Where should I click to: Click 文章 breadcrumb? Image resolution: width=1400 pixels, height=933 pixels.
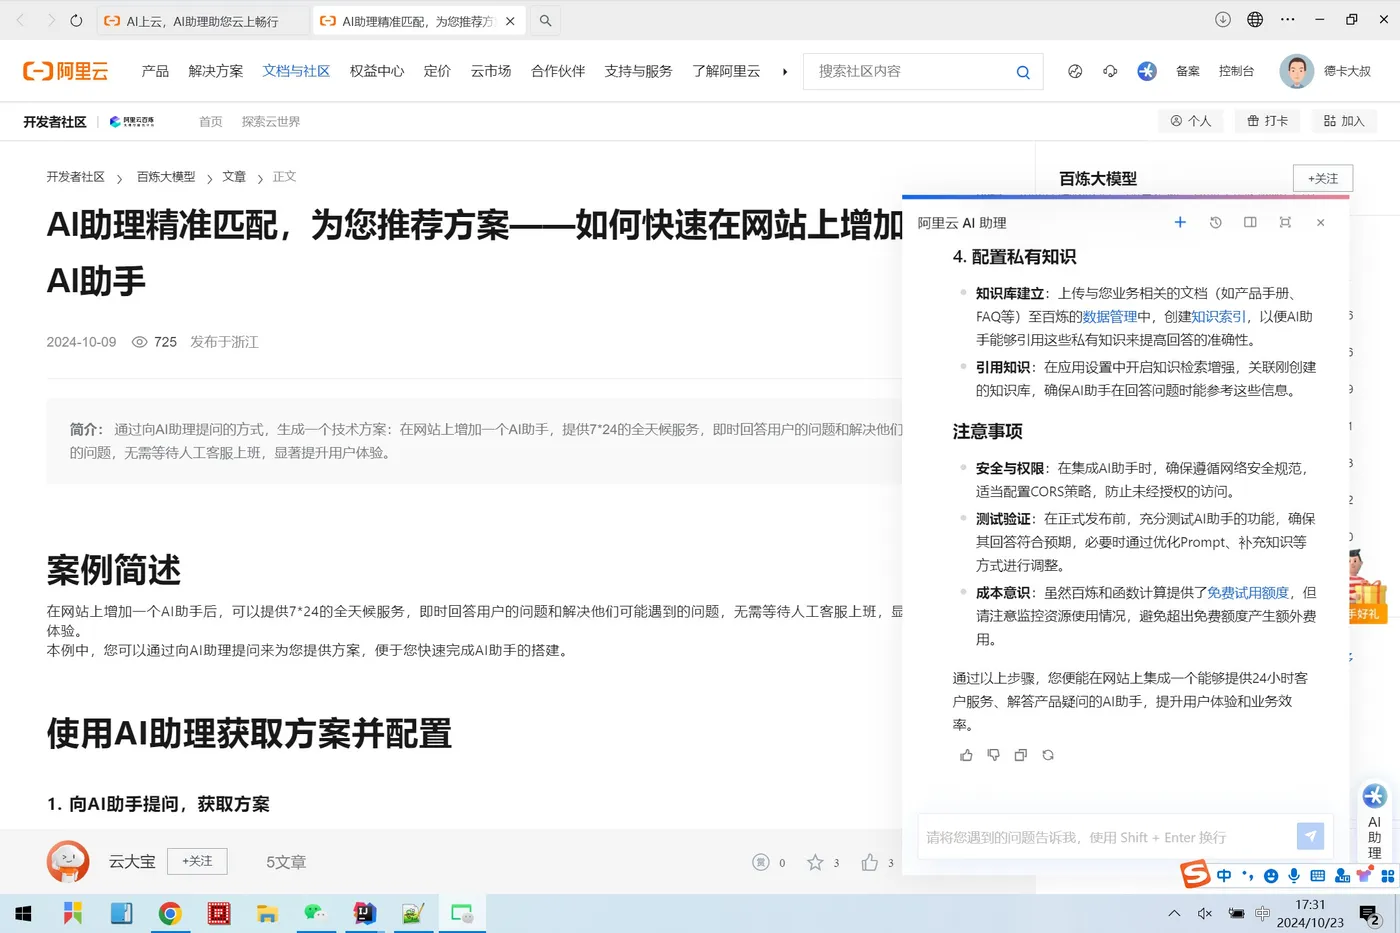pos(234,176)
